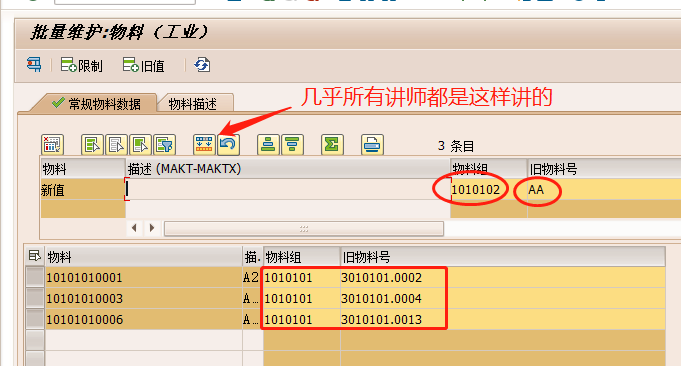The height and width of the screenshot is (366, 681).
Task: Click material number 10101010001
Action: coord(143,277)
